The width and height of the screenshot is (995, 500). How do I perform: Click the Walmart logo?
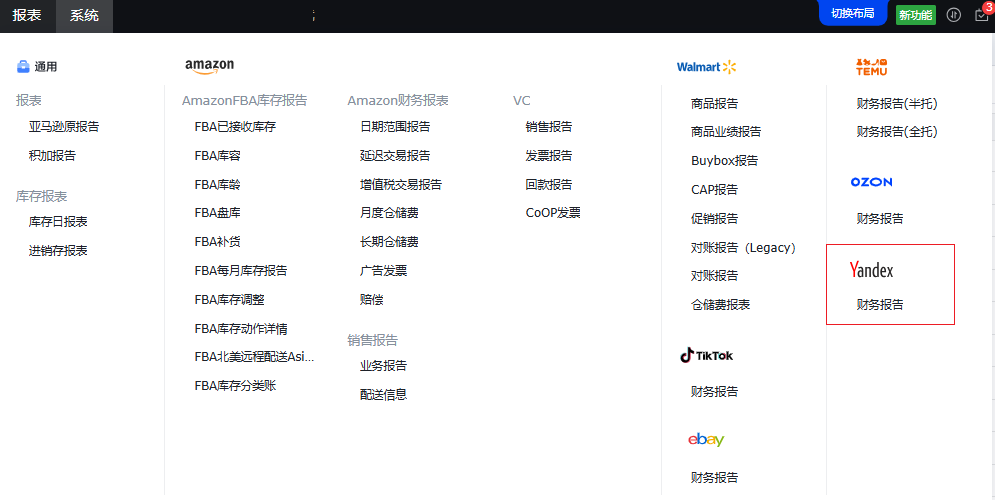pyautogui.click(x=706, y=67)
